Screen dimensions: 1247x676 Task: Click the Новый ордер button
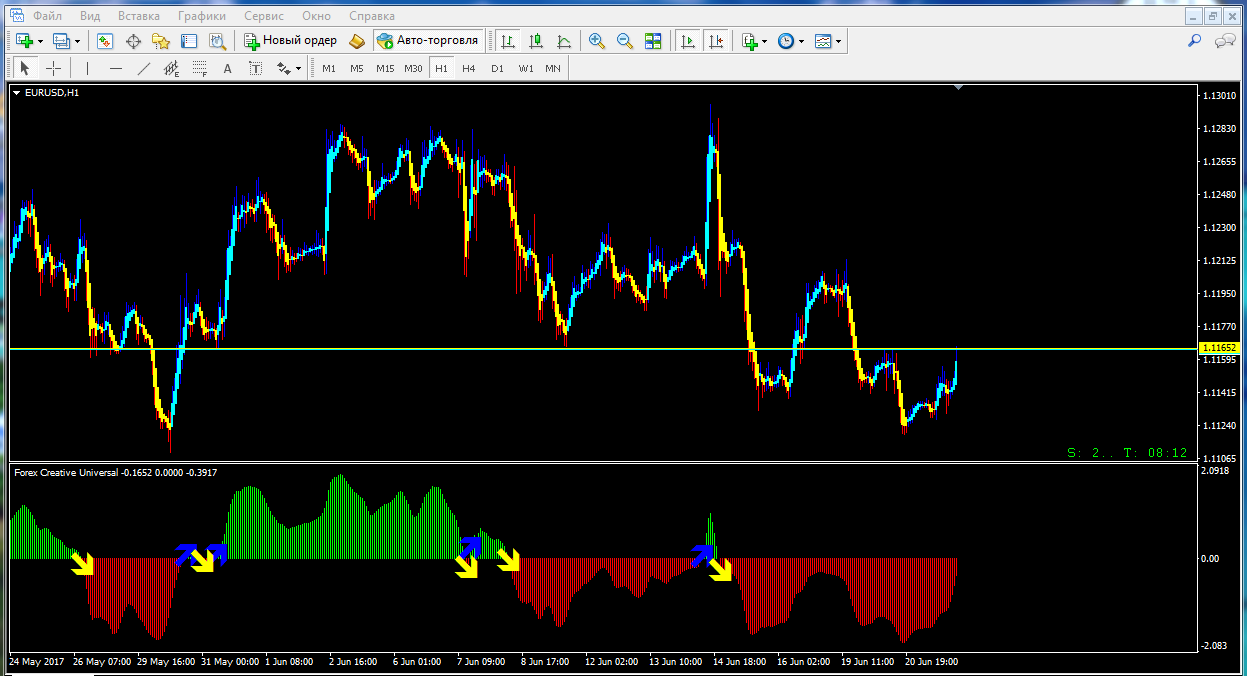click(x=290, y=41)
